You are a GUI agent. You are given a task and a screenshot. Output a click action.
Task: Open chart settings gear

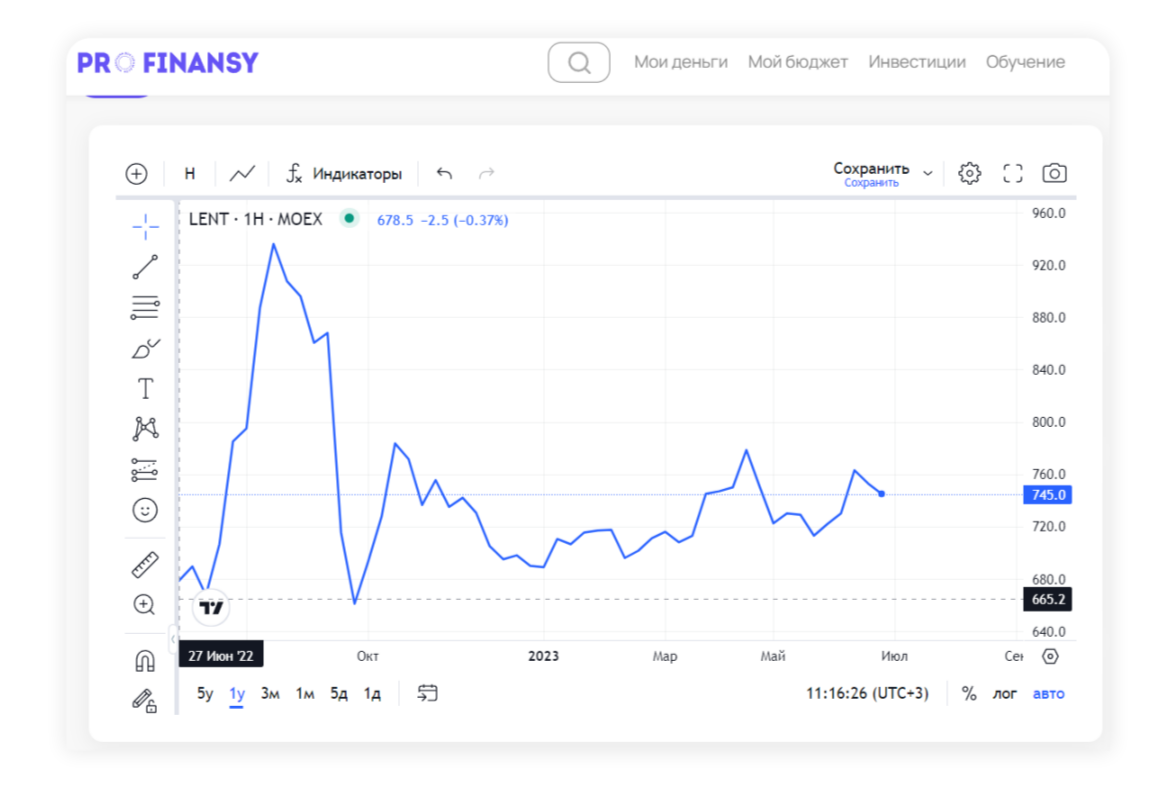[969, 173]
